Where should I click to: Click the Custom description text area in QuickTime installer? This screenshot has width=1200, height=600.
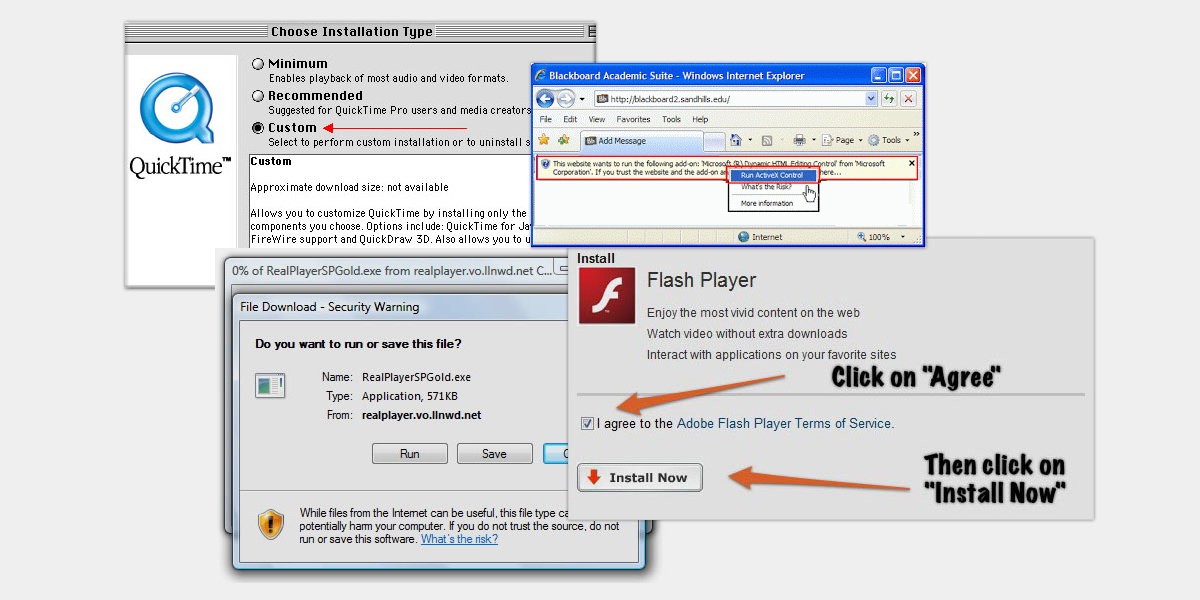[390, 201]
